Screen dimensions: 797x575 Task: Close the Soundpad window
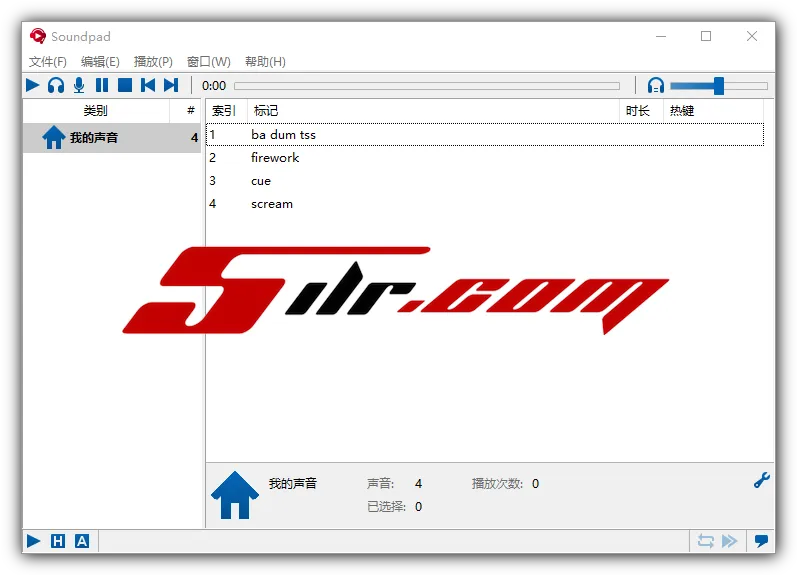tap(752, 36)
